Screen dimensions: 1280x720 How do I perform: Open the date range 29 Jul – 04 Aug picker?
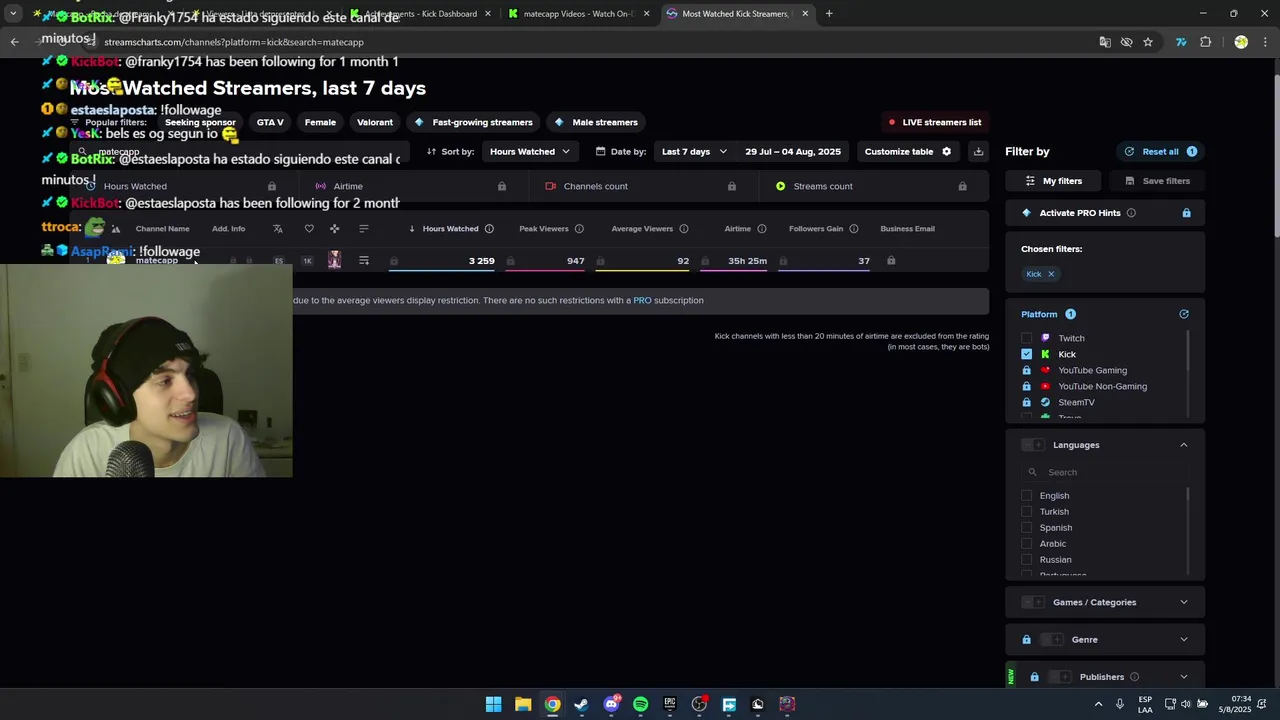point(793,152)
